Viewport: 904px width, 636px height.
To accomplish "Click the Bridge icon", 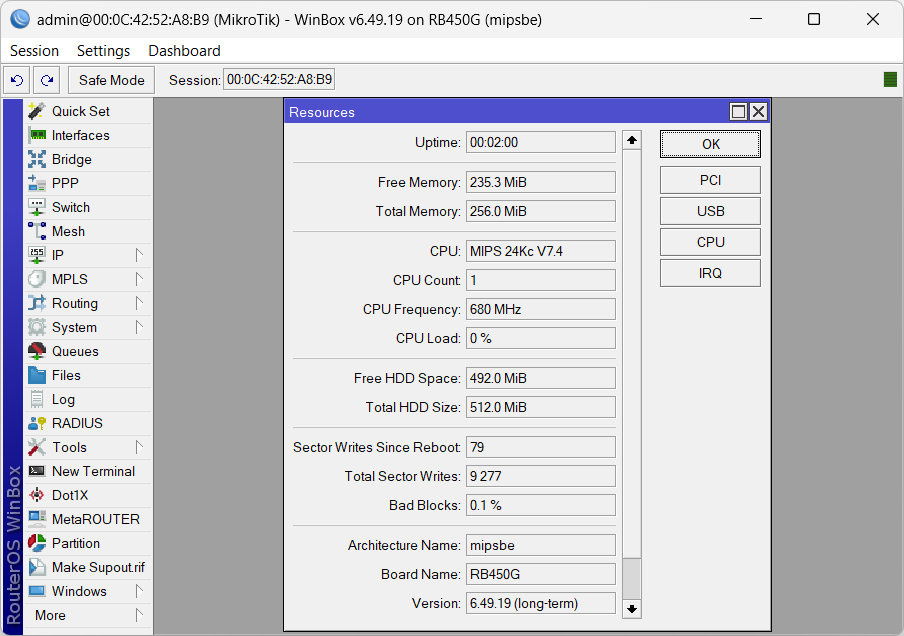I will coord(37,159).
